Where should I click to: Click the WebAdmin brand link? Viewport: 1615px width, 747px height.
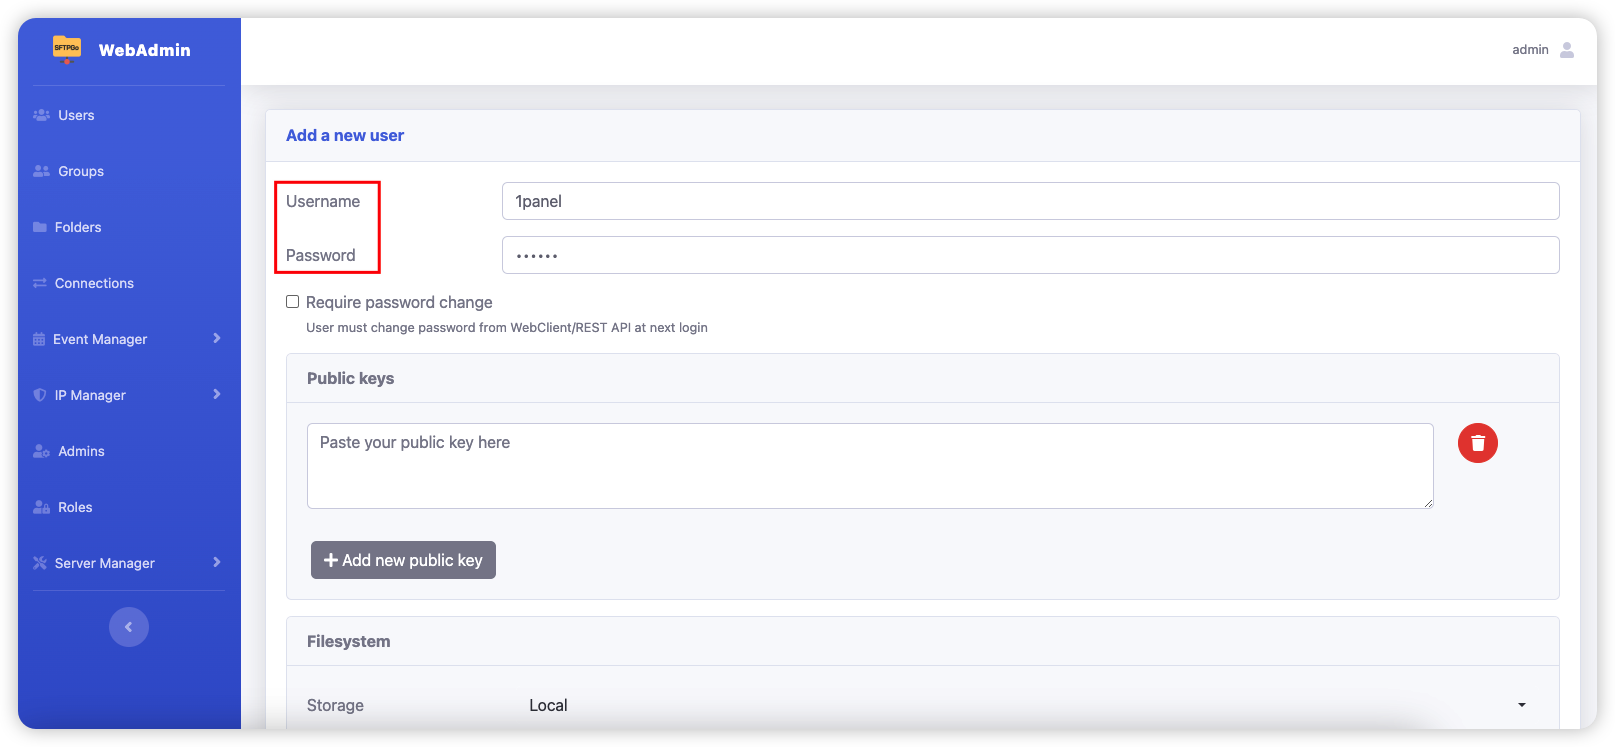tap(144, 50)
